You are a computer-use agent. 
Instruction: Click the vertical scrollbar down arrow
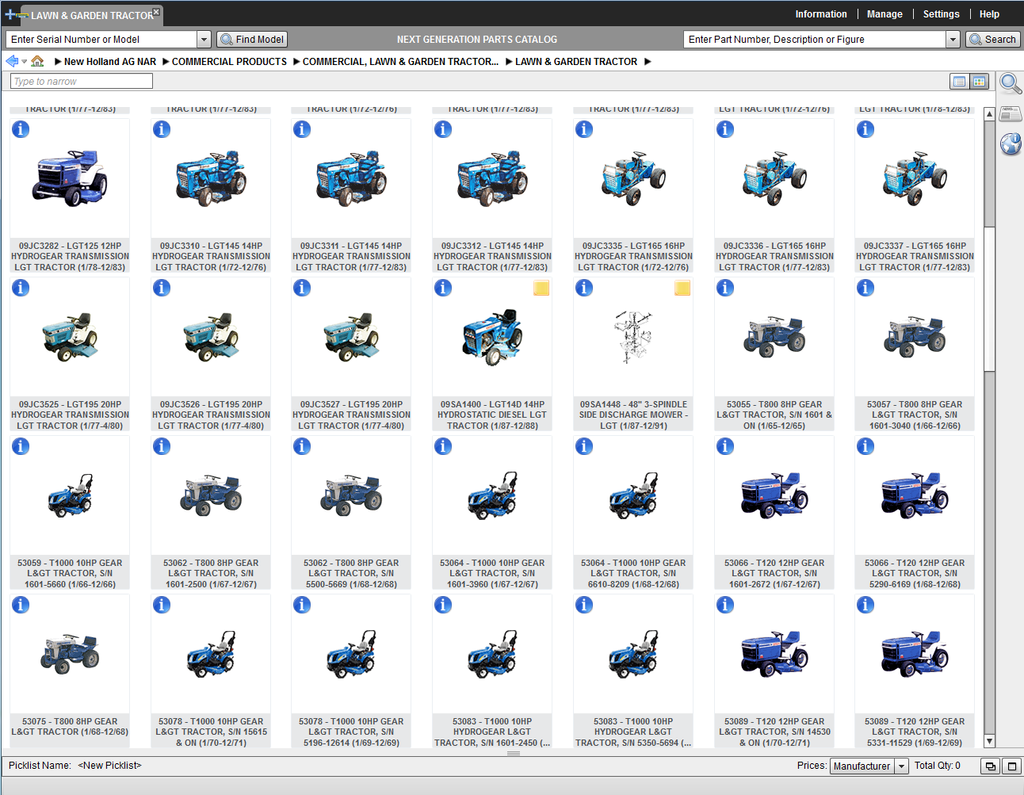pyautogui.click(x=989, y=741)
